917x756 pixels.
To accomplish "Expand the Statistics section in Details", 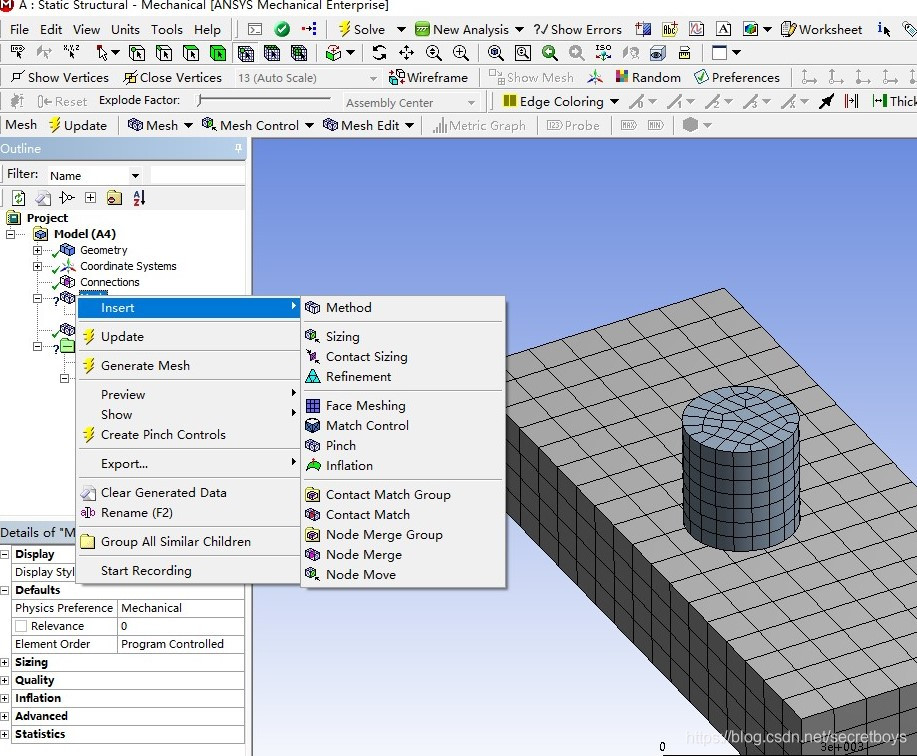I will click(5, 734).
